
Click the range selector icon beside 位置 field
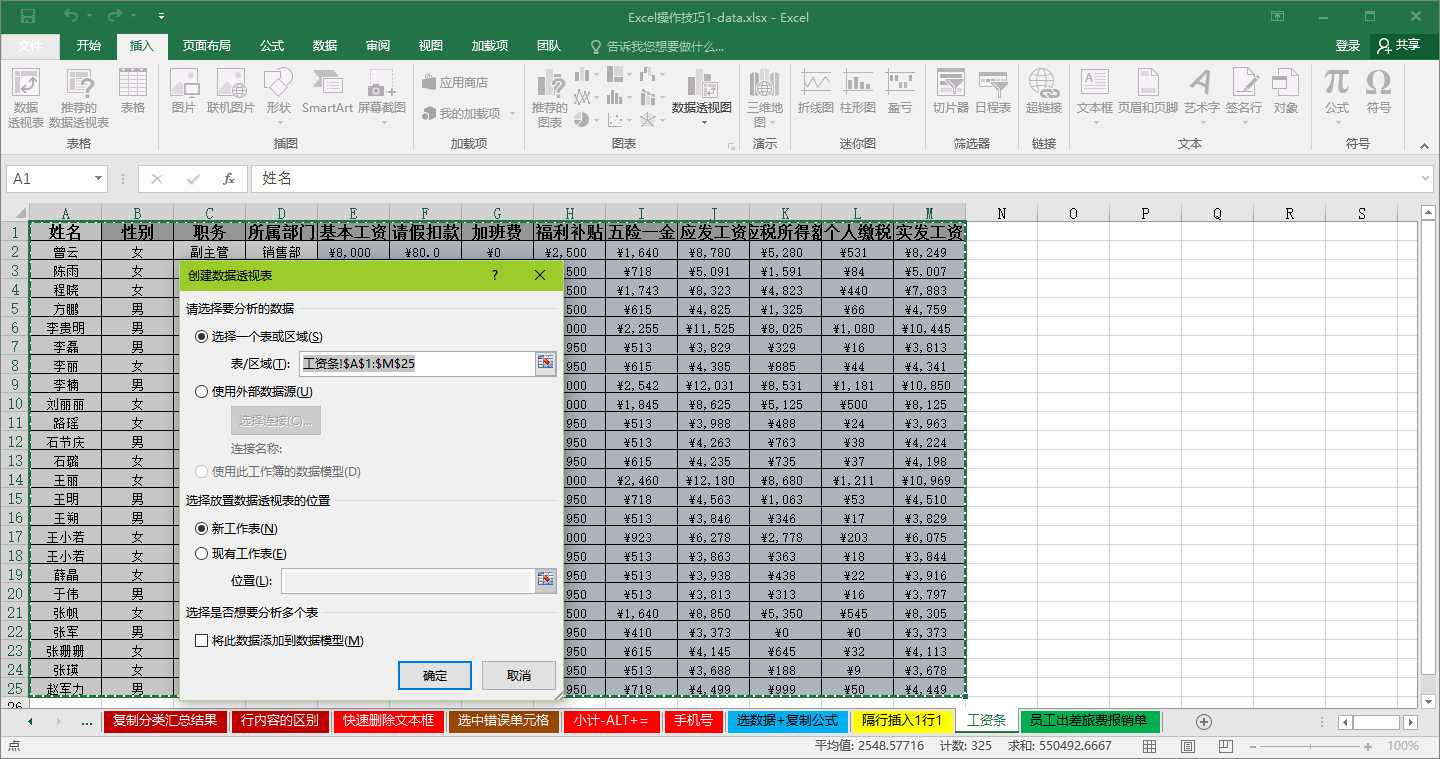(x=545, y=580)
